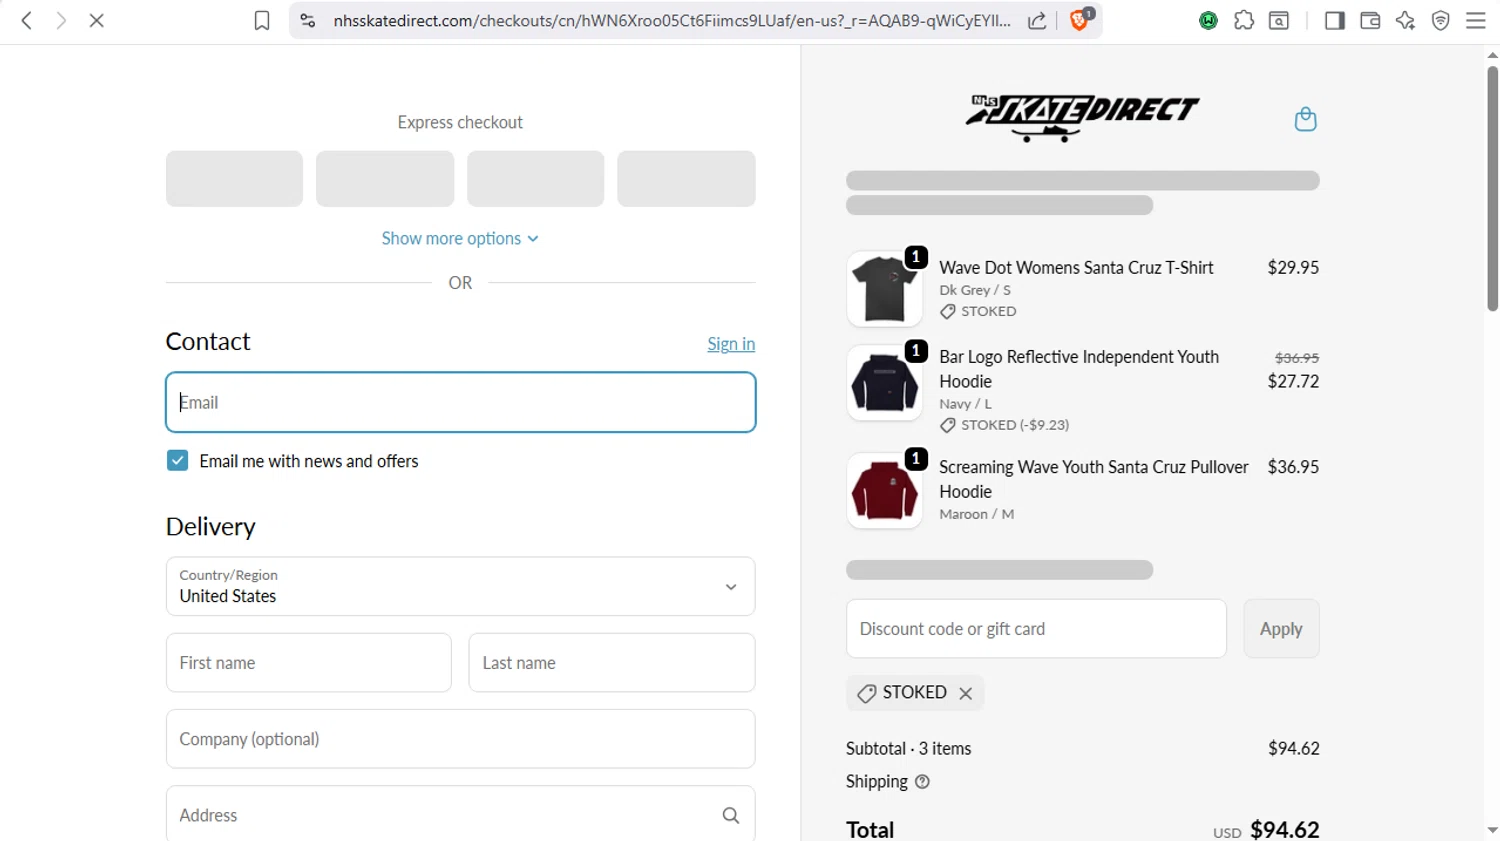Click the Subtotal · 3 items label
This screenshot has width=1500, height=841.
pyautogui.click(x=908, y=748)
